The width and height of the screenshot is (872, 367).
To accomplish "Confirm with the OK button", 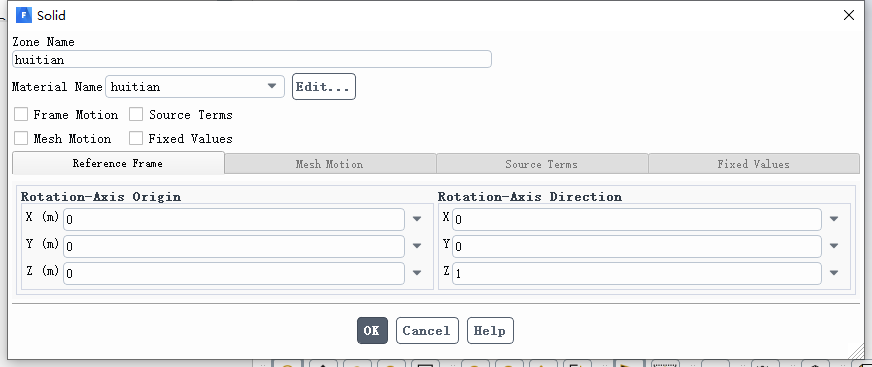I will click(x=372, y=331).
